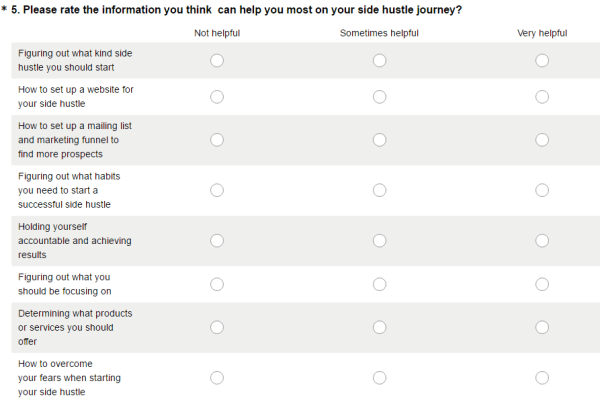Mark website setup as Very helpful
The image size is (600, 410).
point(542,97)
